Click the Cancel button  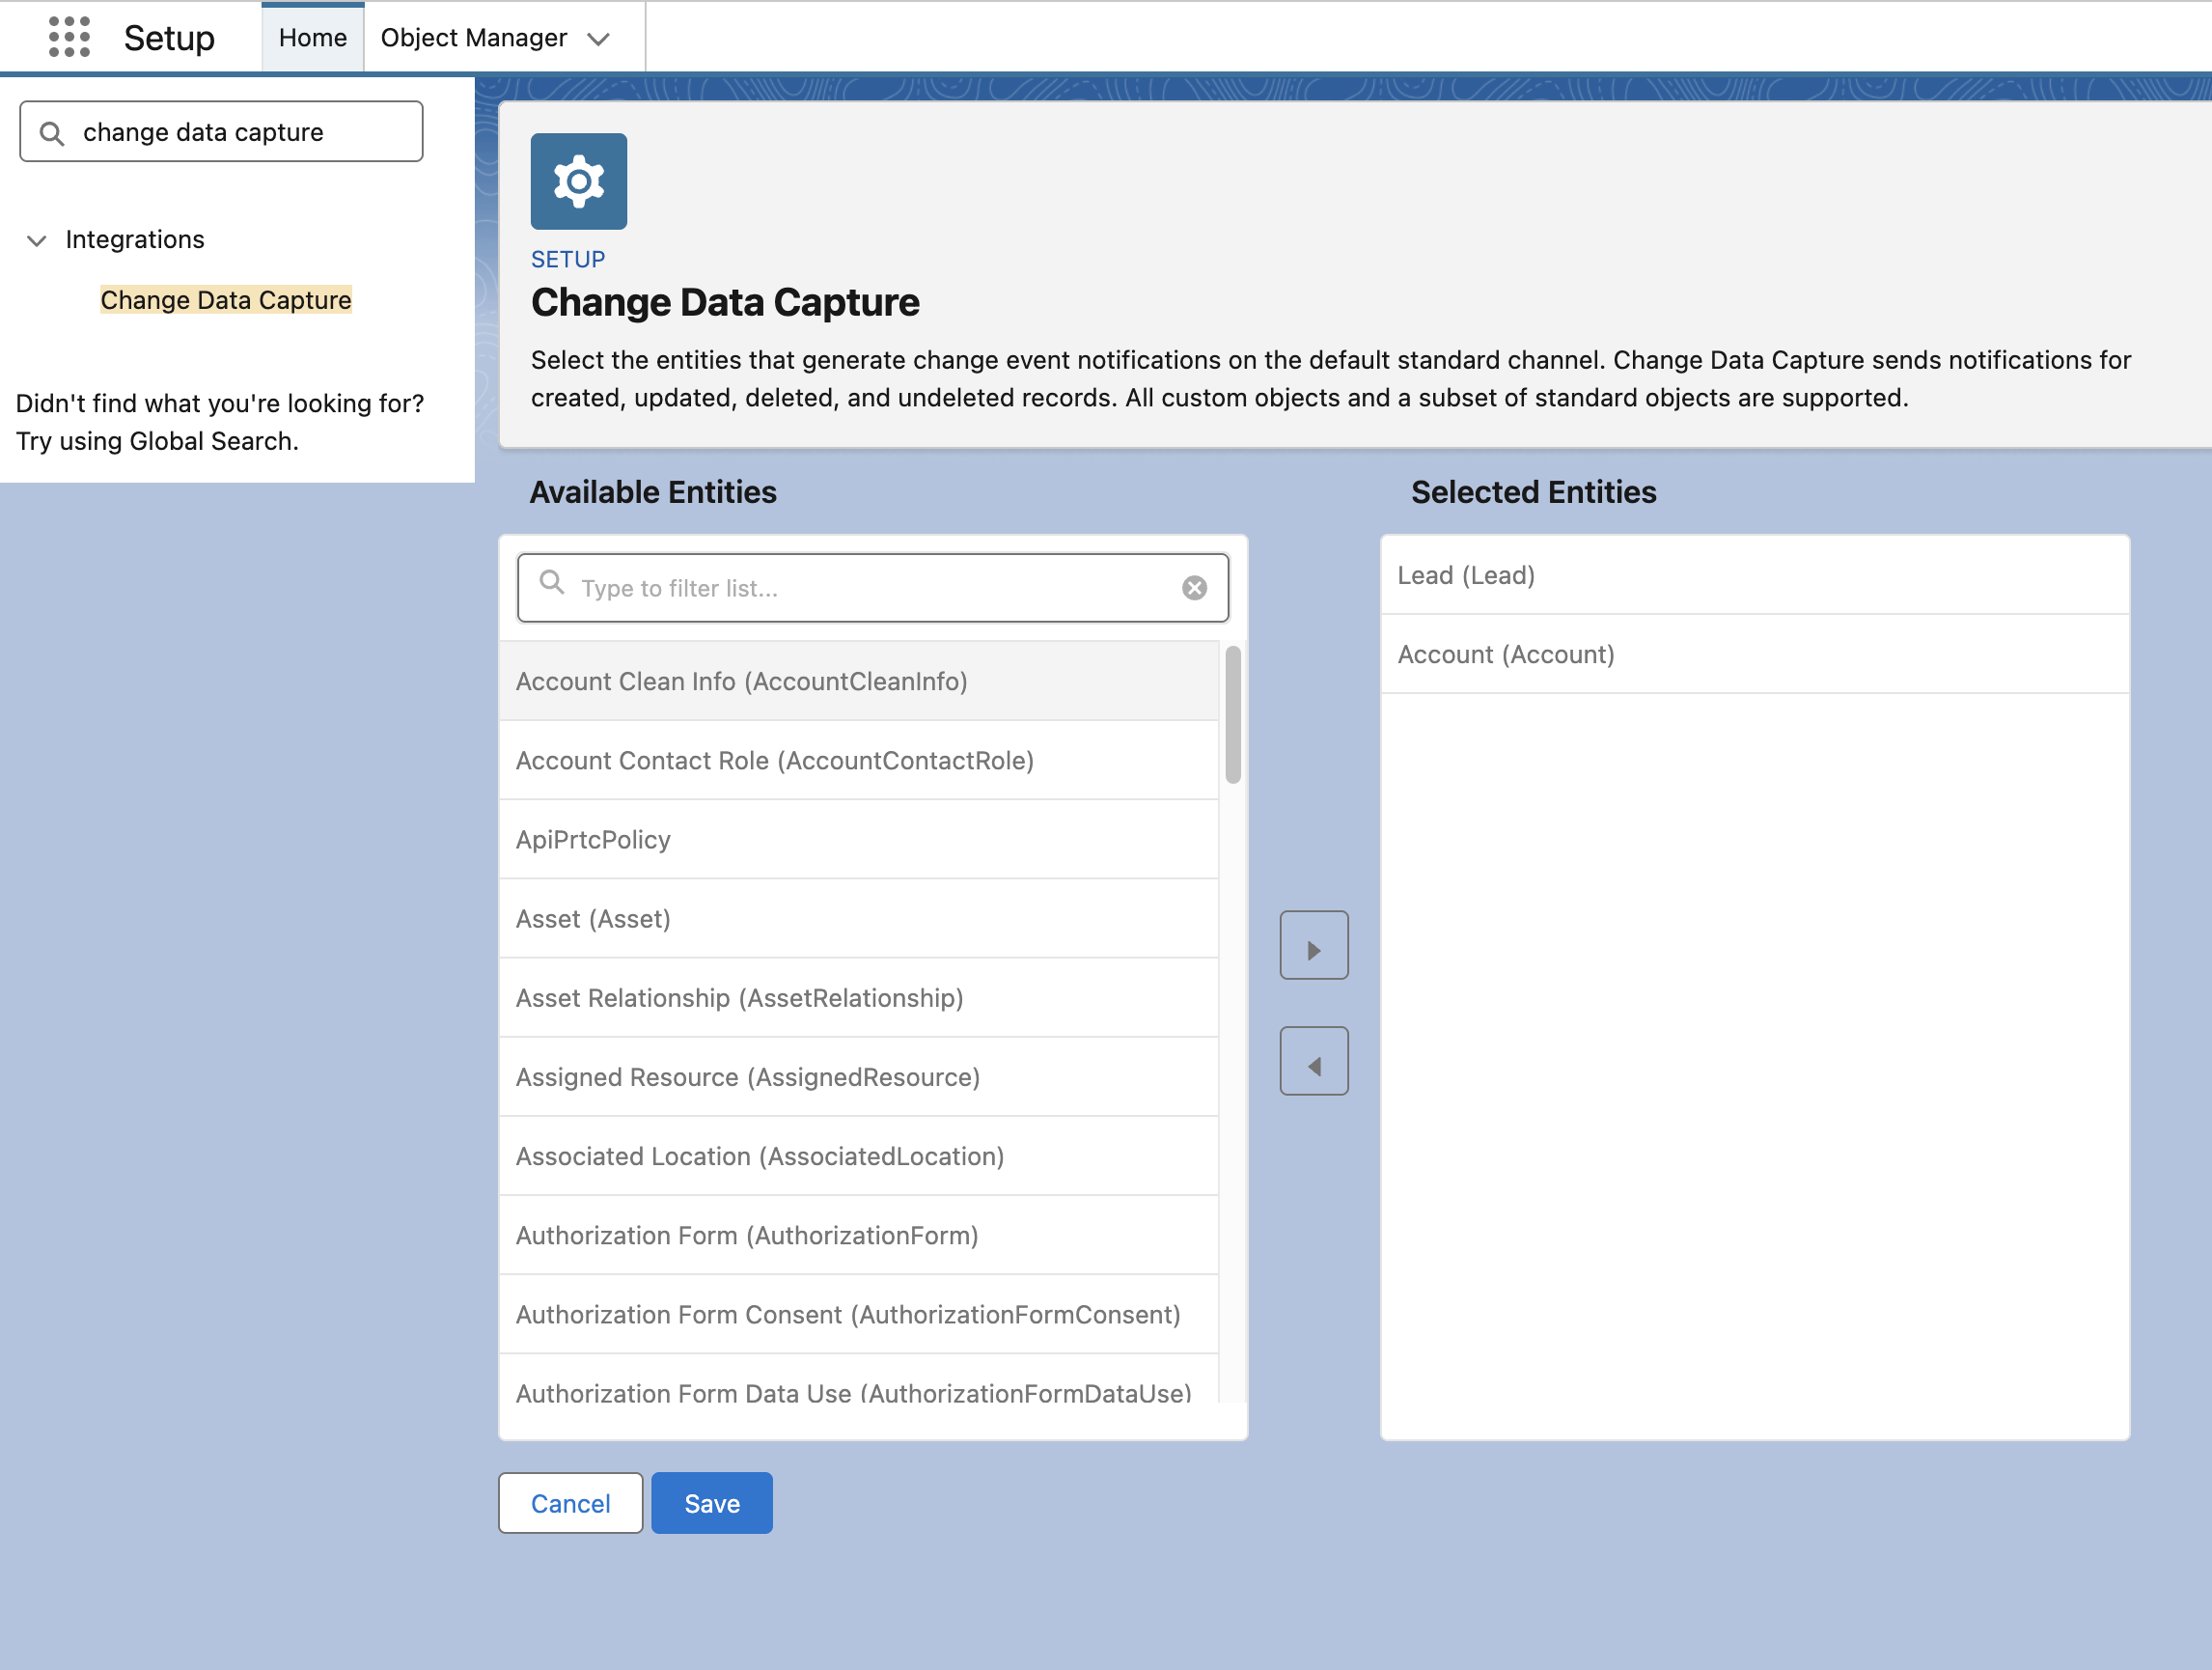coord(570,1503)
